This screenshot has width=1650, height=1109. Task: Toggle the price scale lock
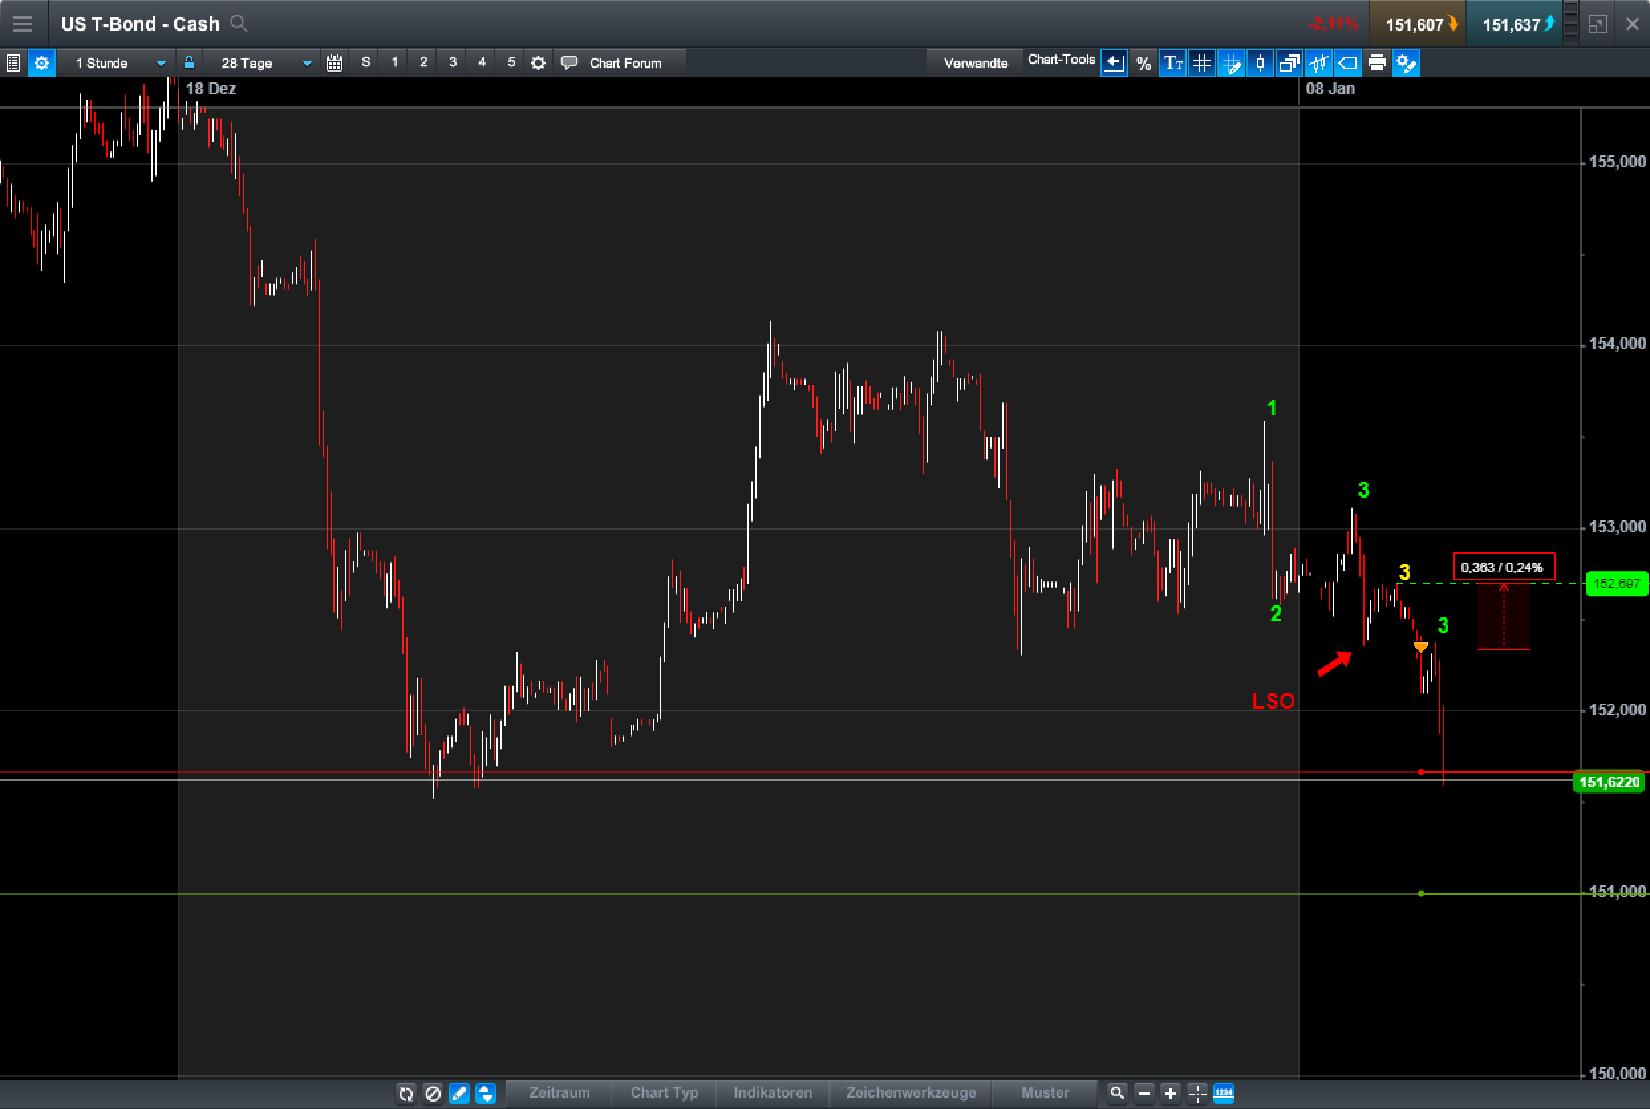click(189, 62)
